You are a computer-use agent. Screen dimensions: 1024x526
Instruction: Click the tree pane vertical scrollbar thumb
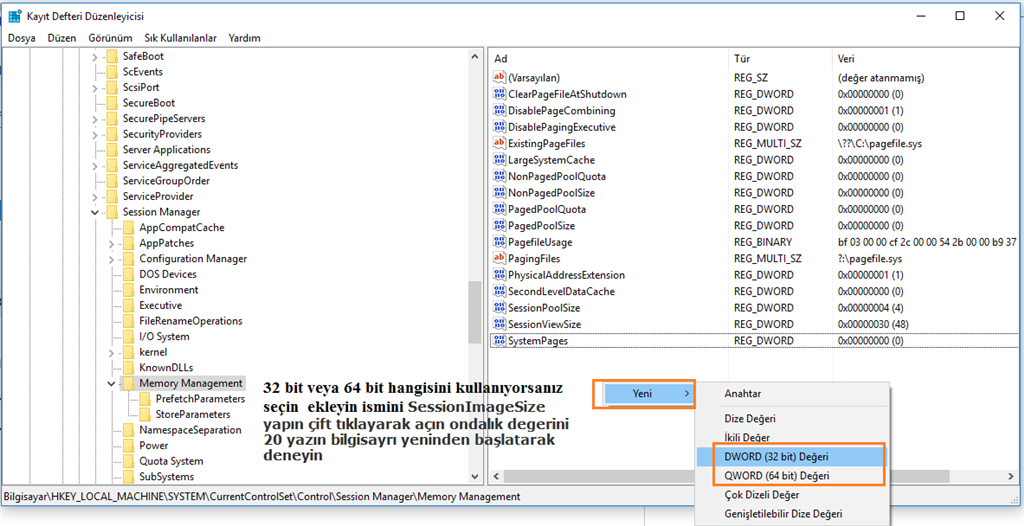[x=475, y=312]
